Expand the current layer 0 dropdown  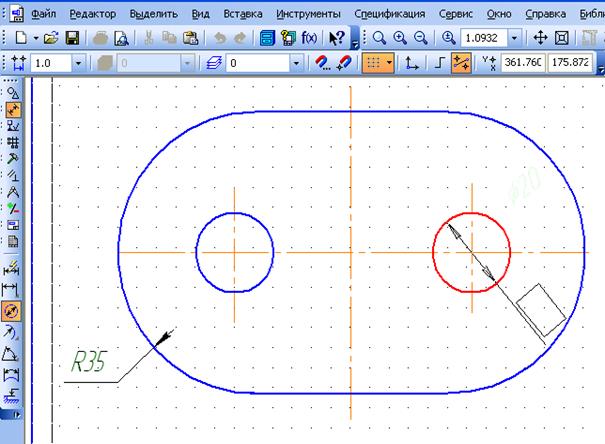(296, 63)
